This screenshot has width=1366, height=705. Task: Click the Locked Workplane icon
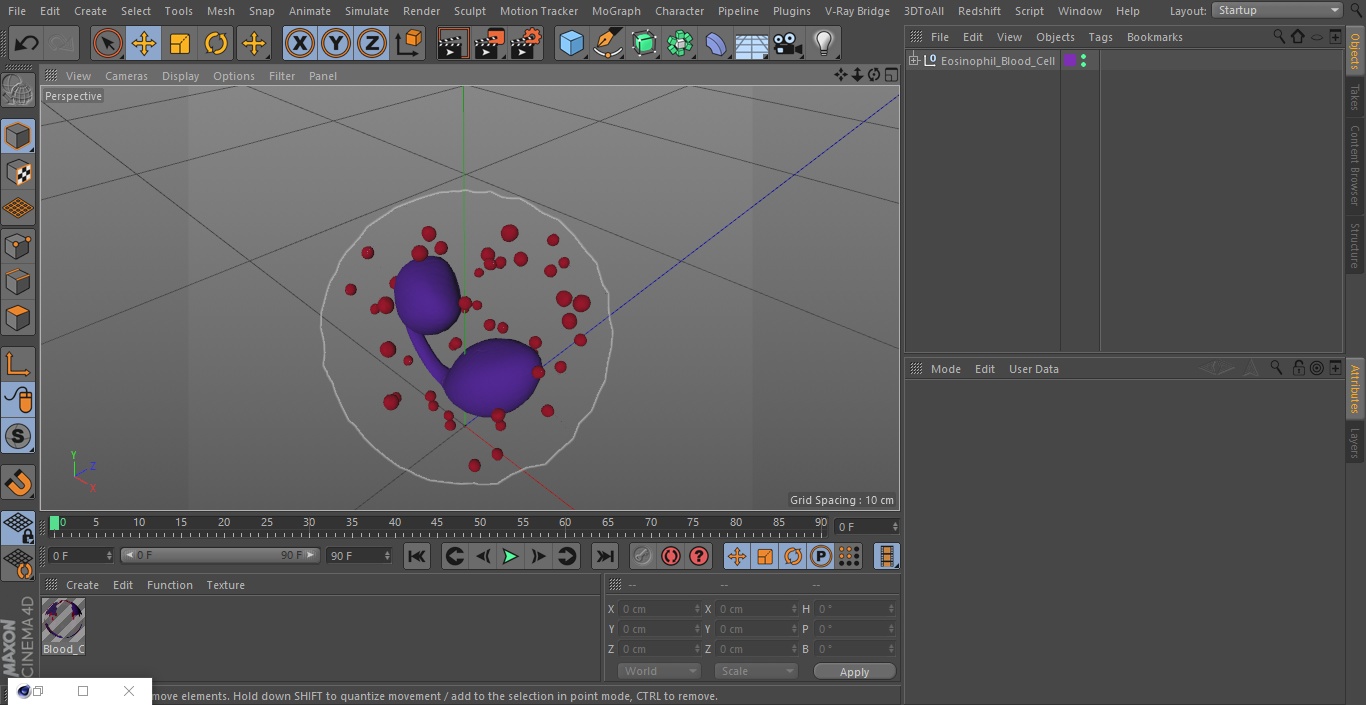click(x=18, y=528)
